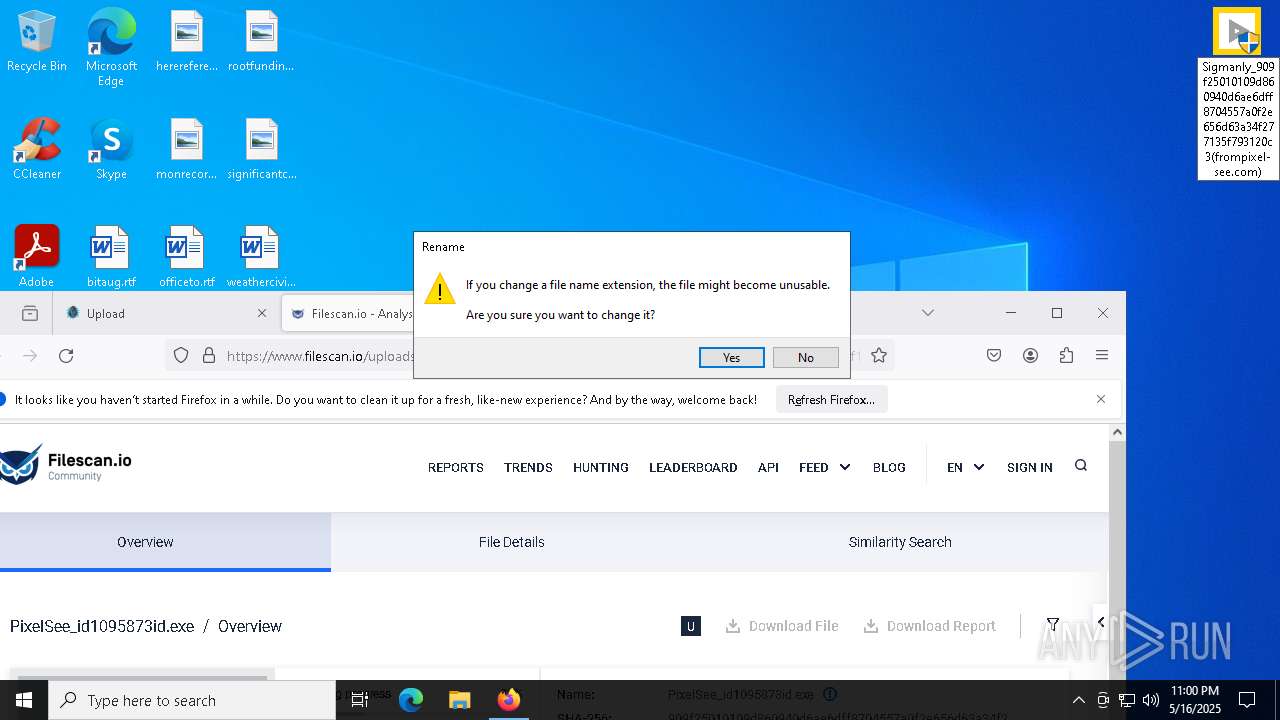The height and width of the screenshot is (720, 1280).
Task: Select the significantc image file icon
Action: [x=261, y=149]
